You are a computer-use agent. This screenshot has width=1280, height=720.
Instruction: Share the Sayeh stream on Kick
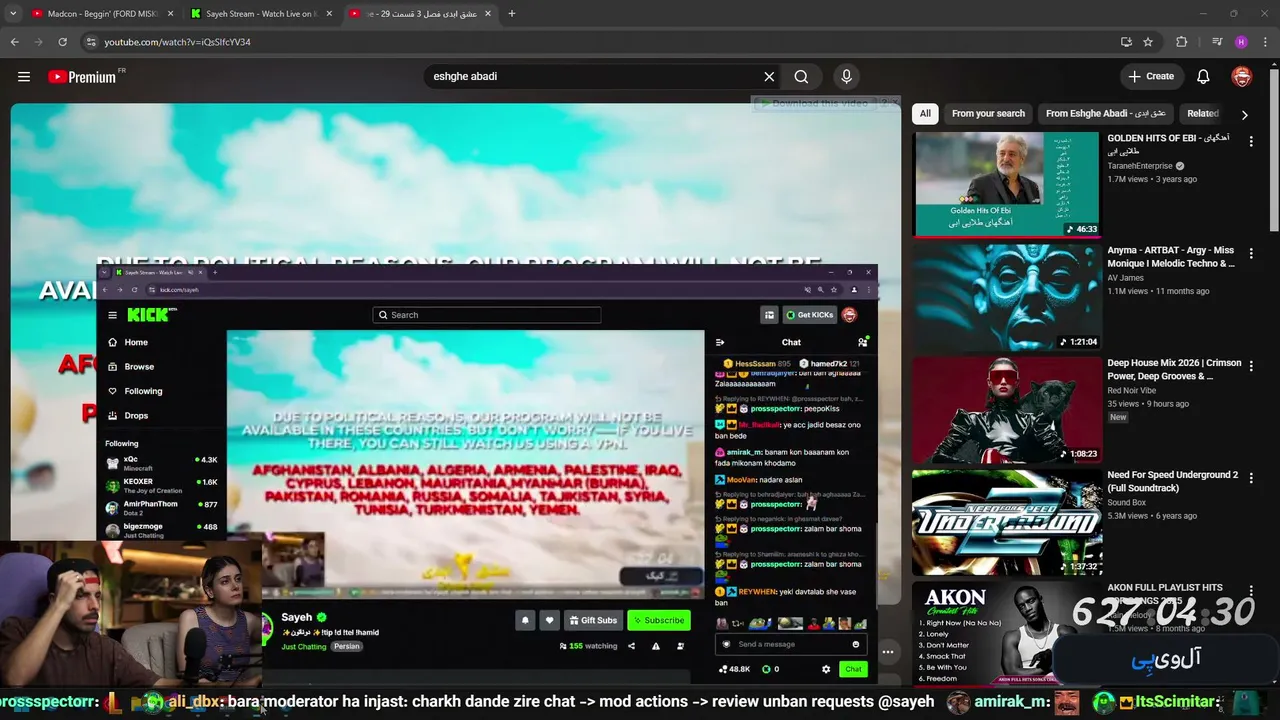(x=631, y=646)
